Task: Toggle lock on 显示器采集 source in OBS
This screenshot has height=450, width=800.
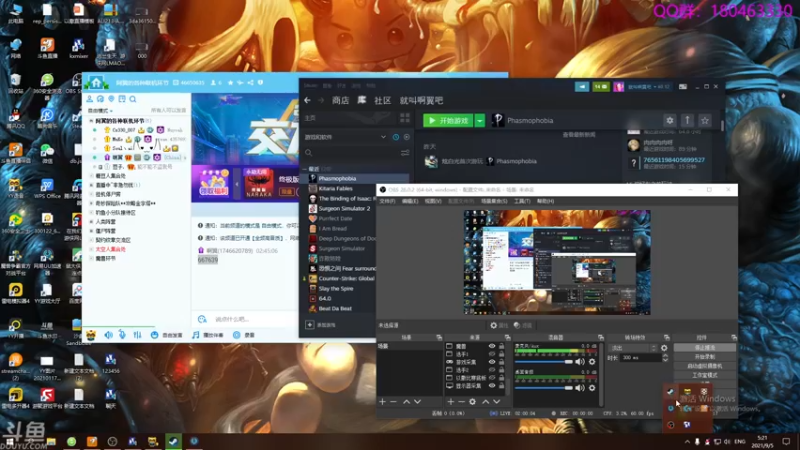Action: [502, 386]
